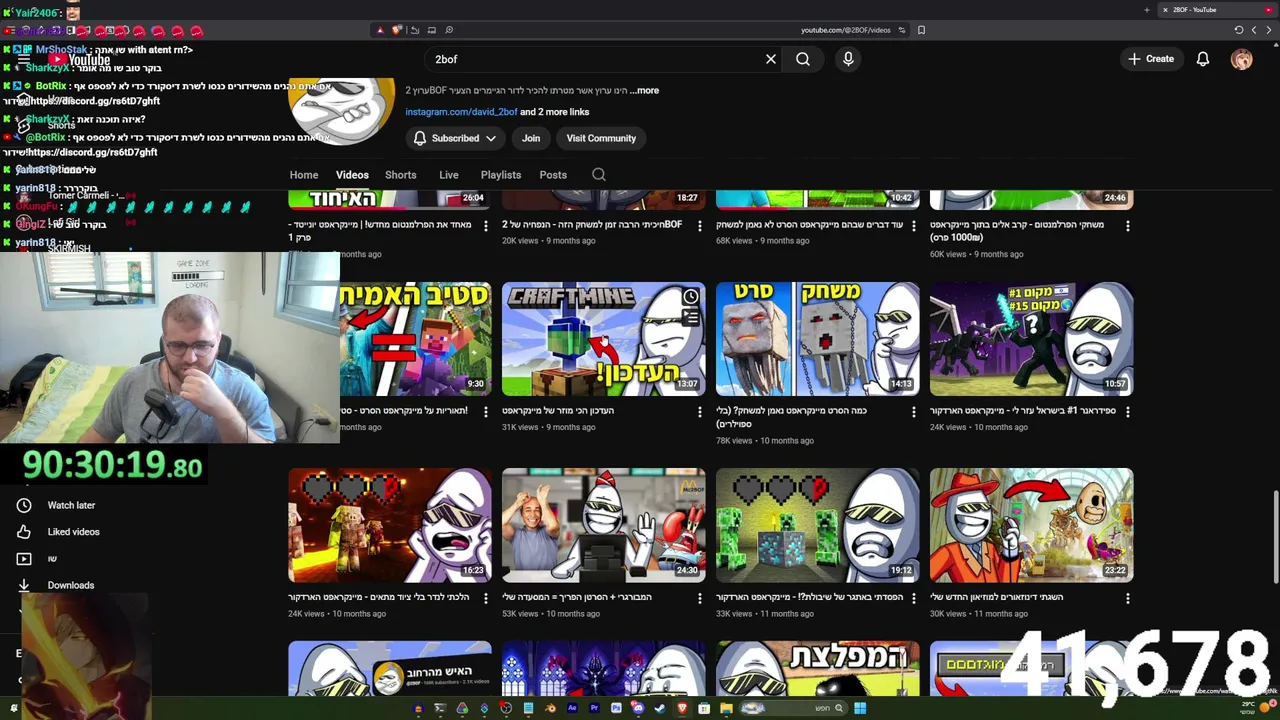
Task: Open the account avatar menu
Action: click(1242, 59)
